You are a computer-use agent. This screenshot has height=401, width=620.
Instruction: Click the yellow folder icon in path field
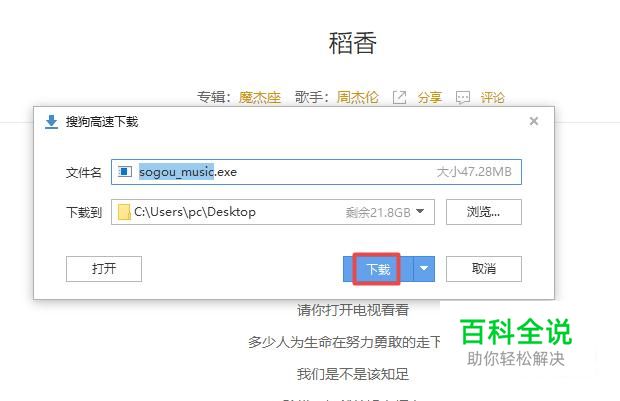[x=124, y=212]
